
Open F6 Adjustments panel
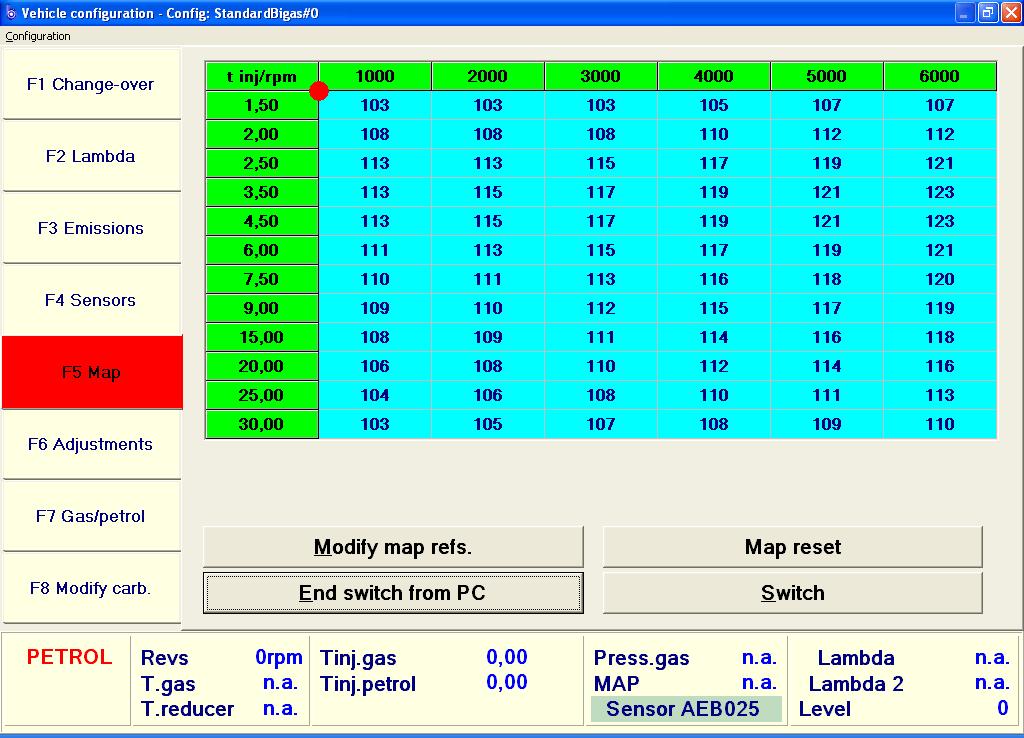pos(91,445)
